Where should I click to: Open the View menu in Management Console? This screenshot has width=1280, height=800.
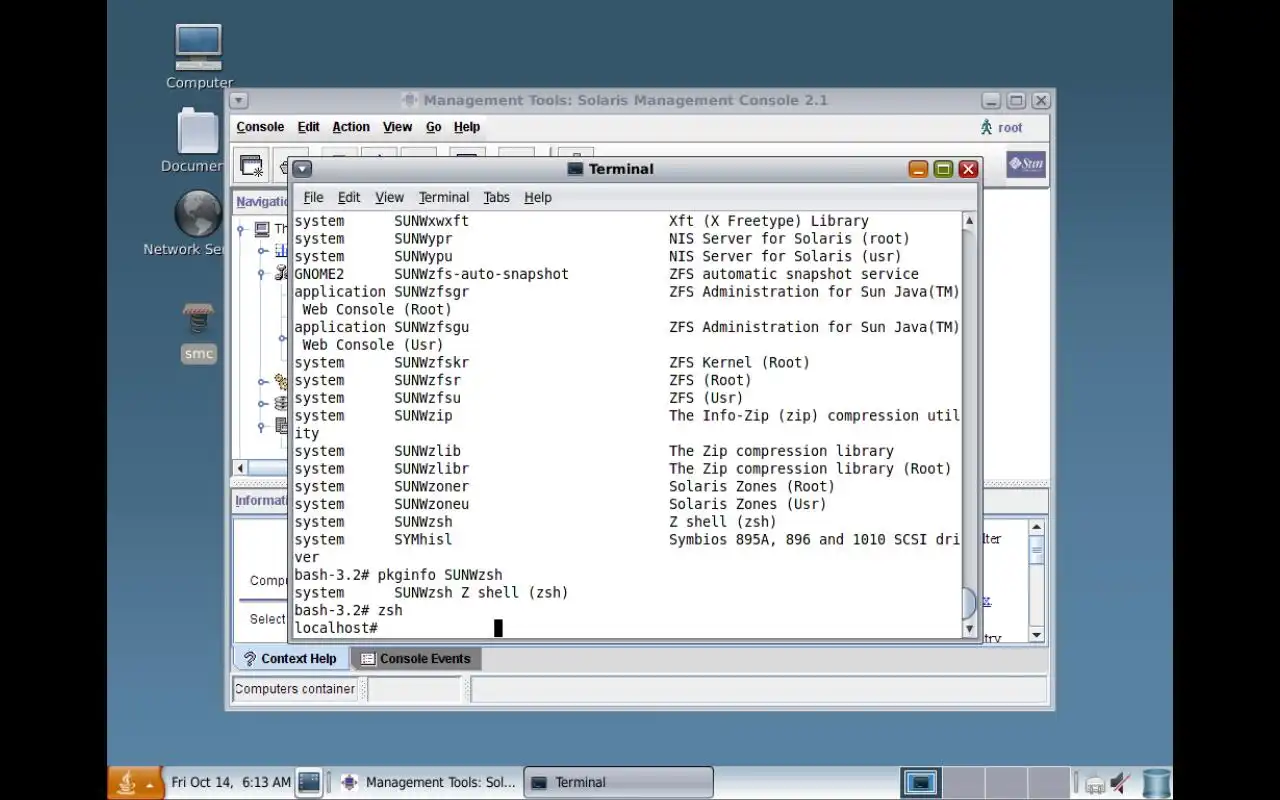[x=397, y=127]
